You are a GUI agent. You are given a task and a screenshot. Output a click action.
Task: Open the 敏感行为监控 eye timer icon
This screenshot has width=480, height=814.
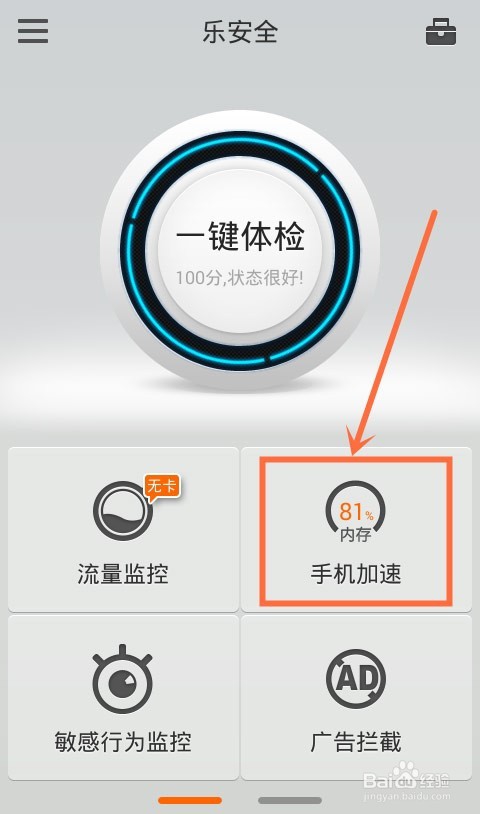pyautogui.click(x=122, y=679)
